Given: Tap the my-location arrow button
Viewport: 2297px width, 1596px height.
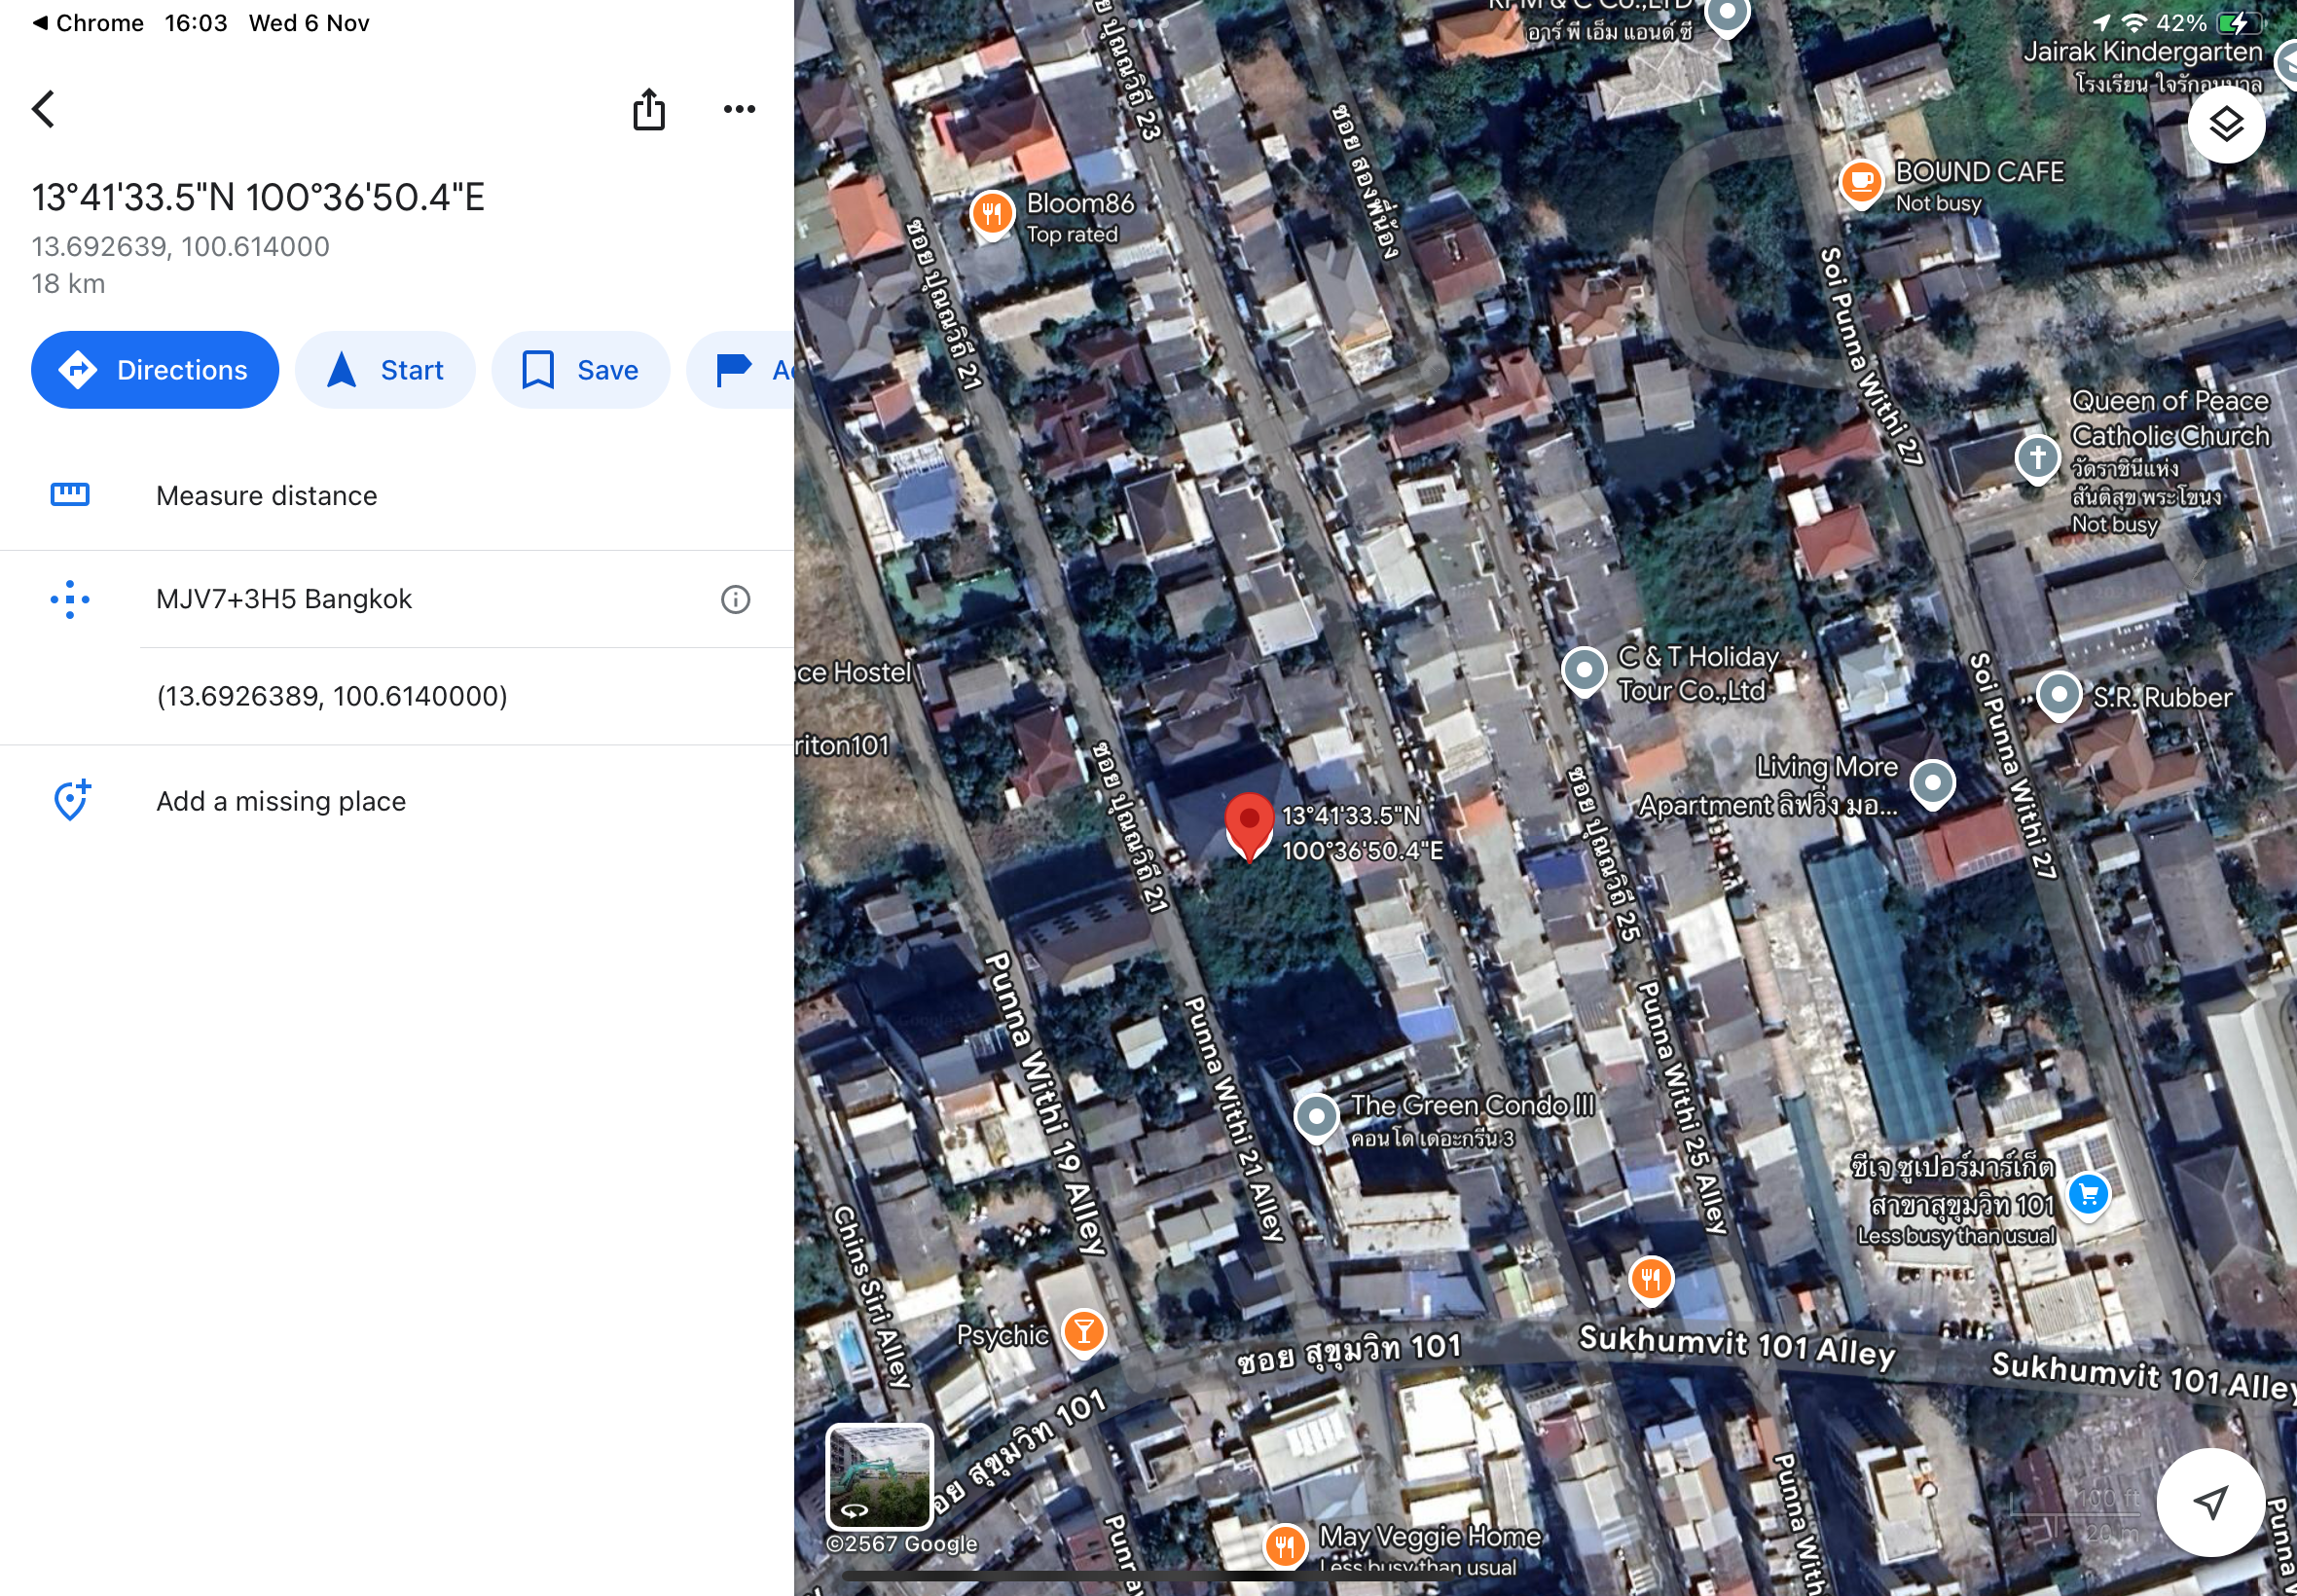Looking at the screenshot, I should click(x=2210, y=1501).
